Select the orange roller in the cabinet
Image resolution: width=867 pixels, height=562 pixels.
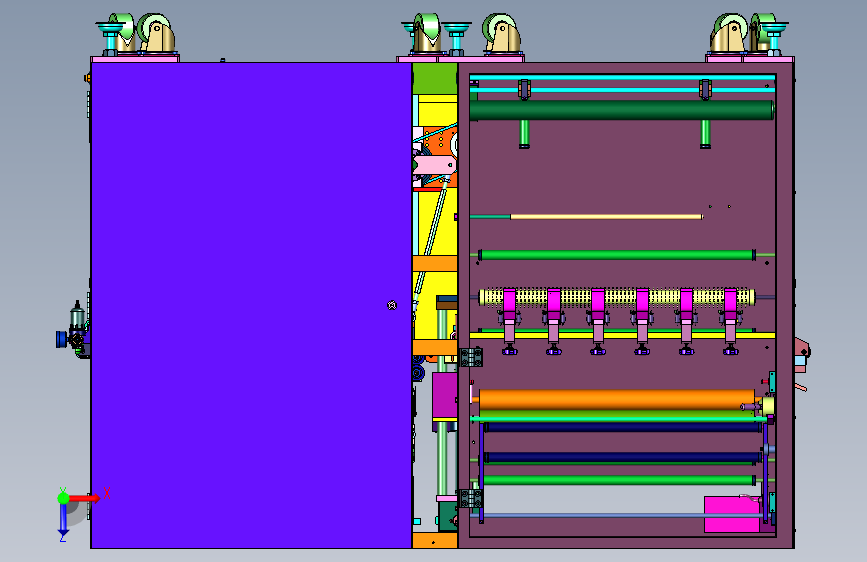(x=617, y=399)
